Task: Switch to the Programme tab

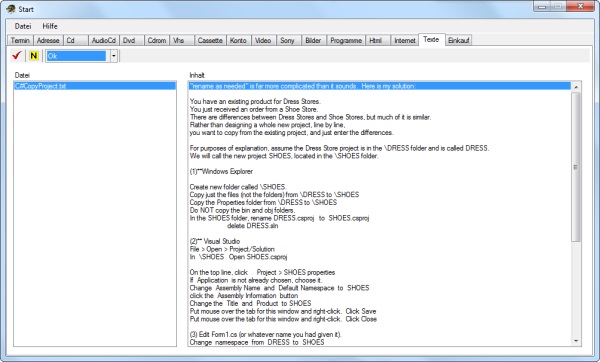Action: coord(346,40)
